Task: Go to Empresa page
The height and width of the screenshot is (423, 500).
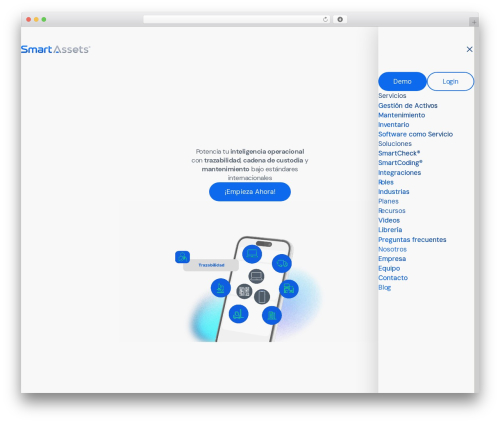Action: tap(392, 259)
